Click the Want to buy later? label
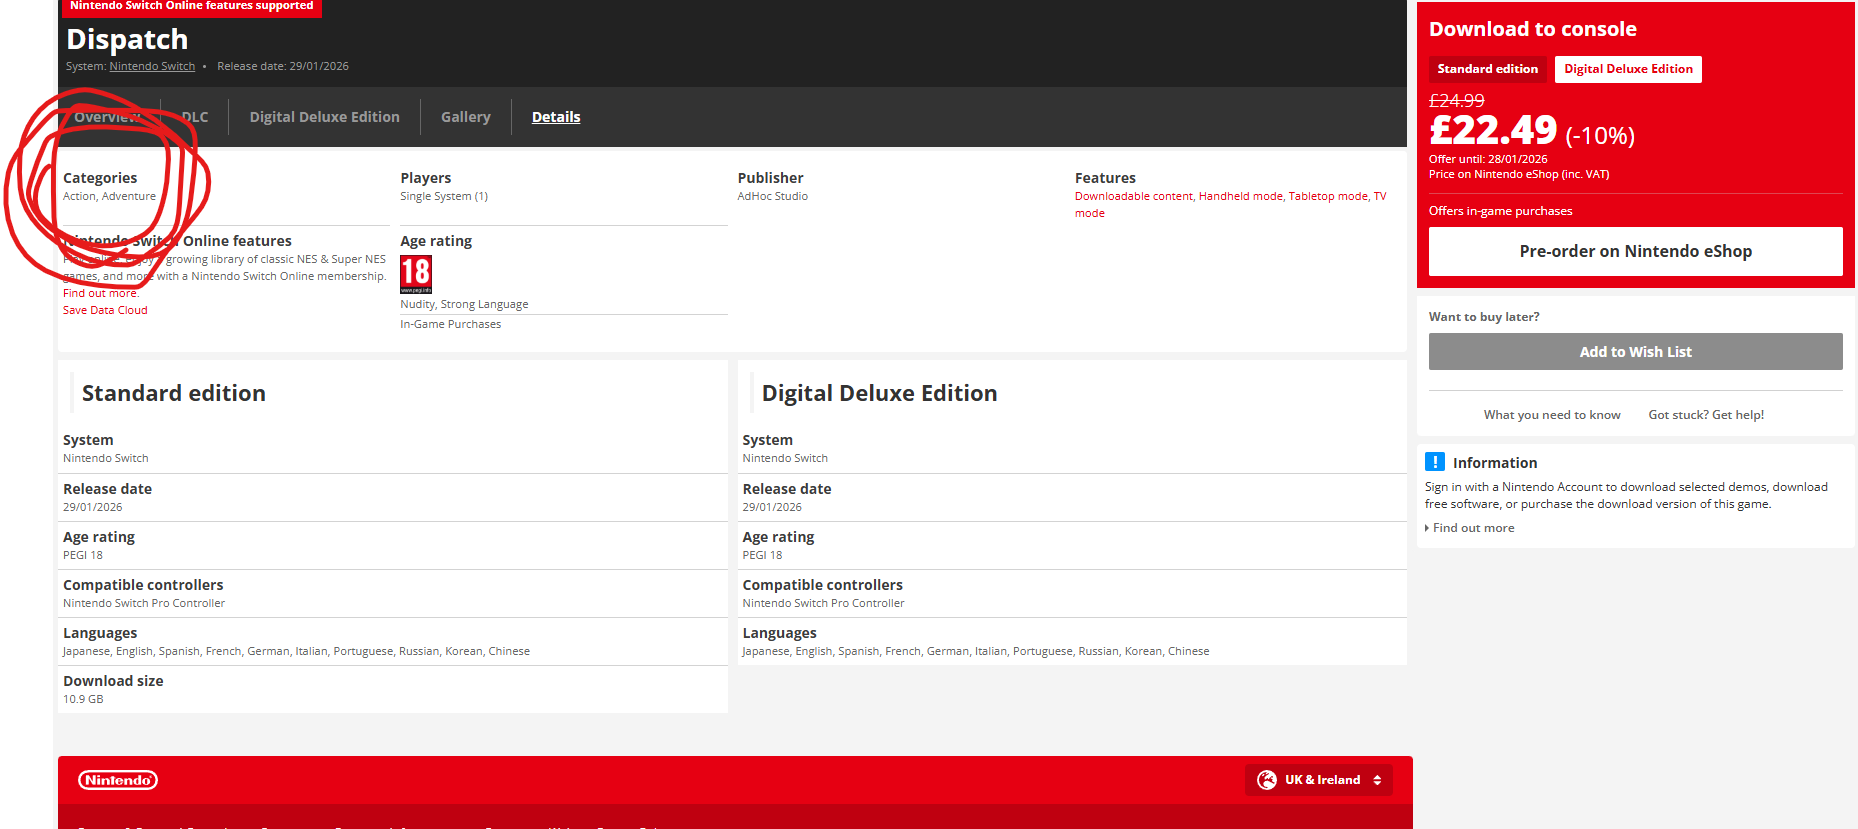The height and width of the screenshot is (829, 1858). click(1484, 317)
